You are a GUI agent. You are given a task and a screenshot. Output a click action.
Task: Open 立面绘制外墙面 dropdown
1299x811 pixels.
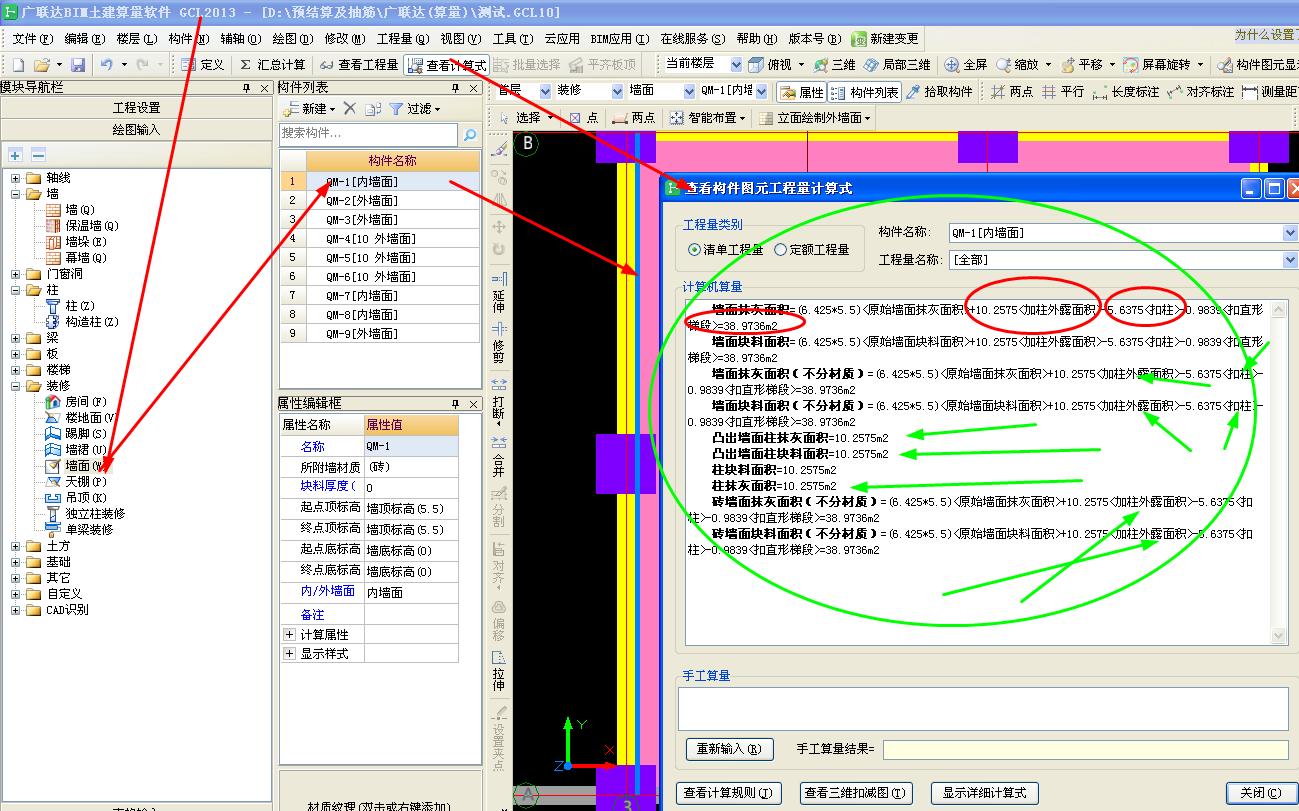coord(815,118)
